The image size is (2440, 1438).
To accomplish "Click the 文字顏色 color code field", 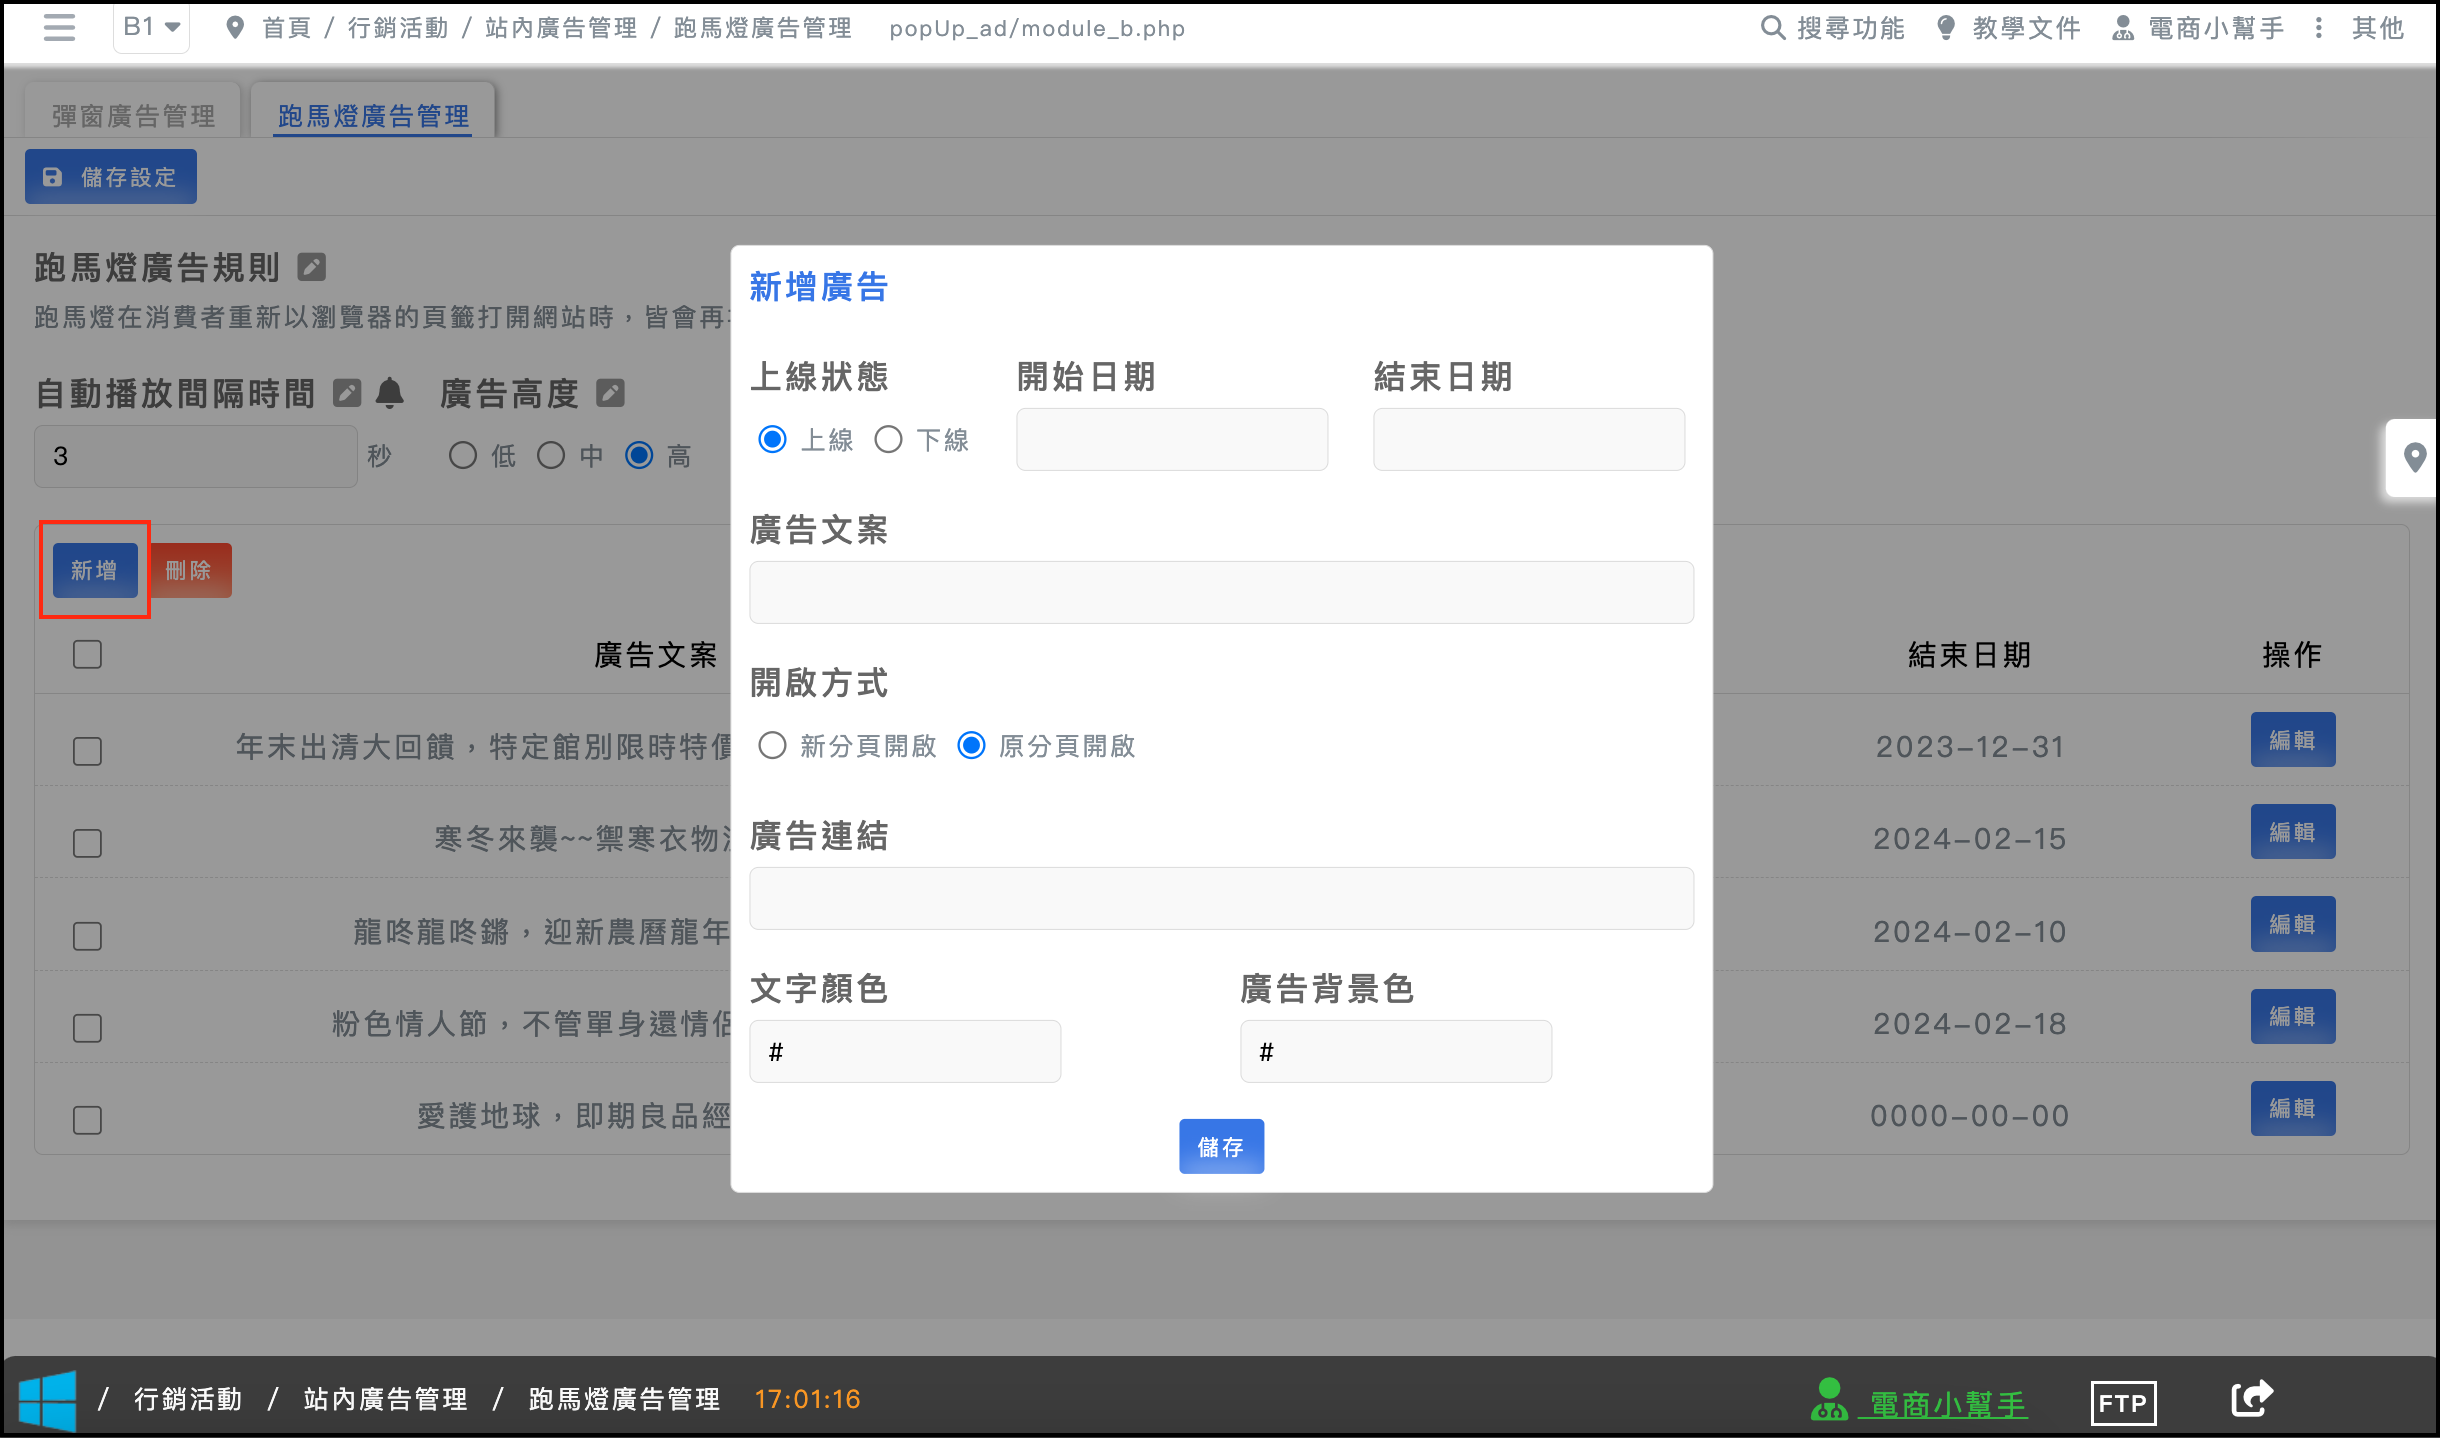I will (x=904, y=1051).
